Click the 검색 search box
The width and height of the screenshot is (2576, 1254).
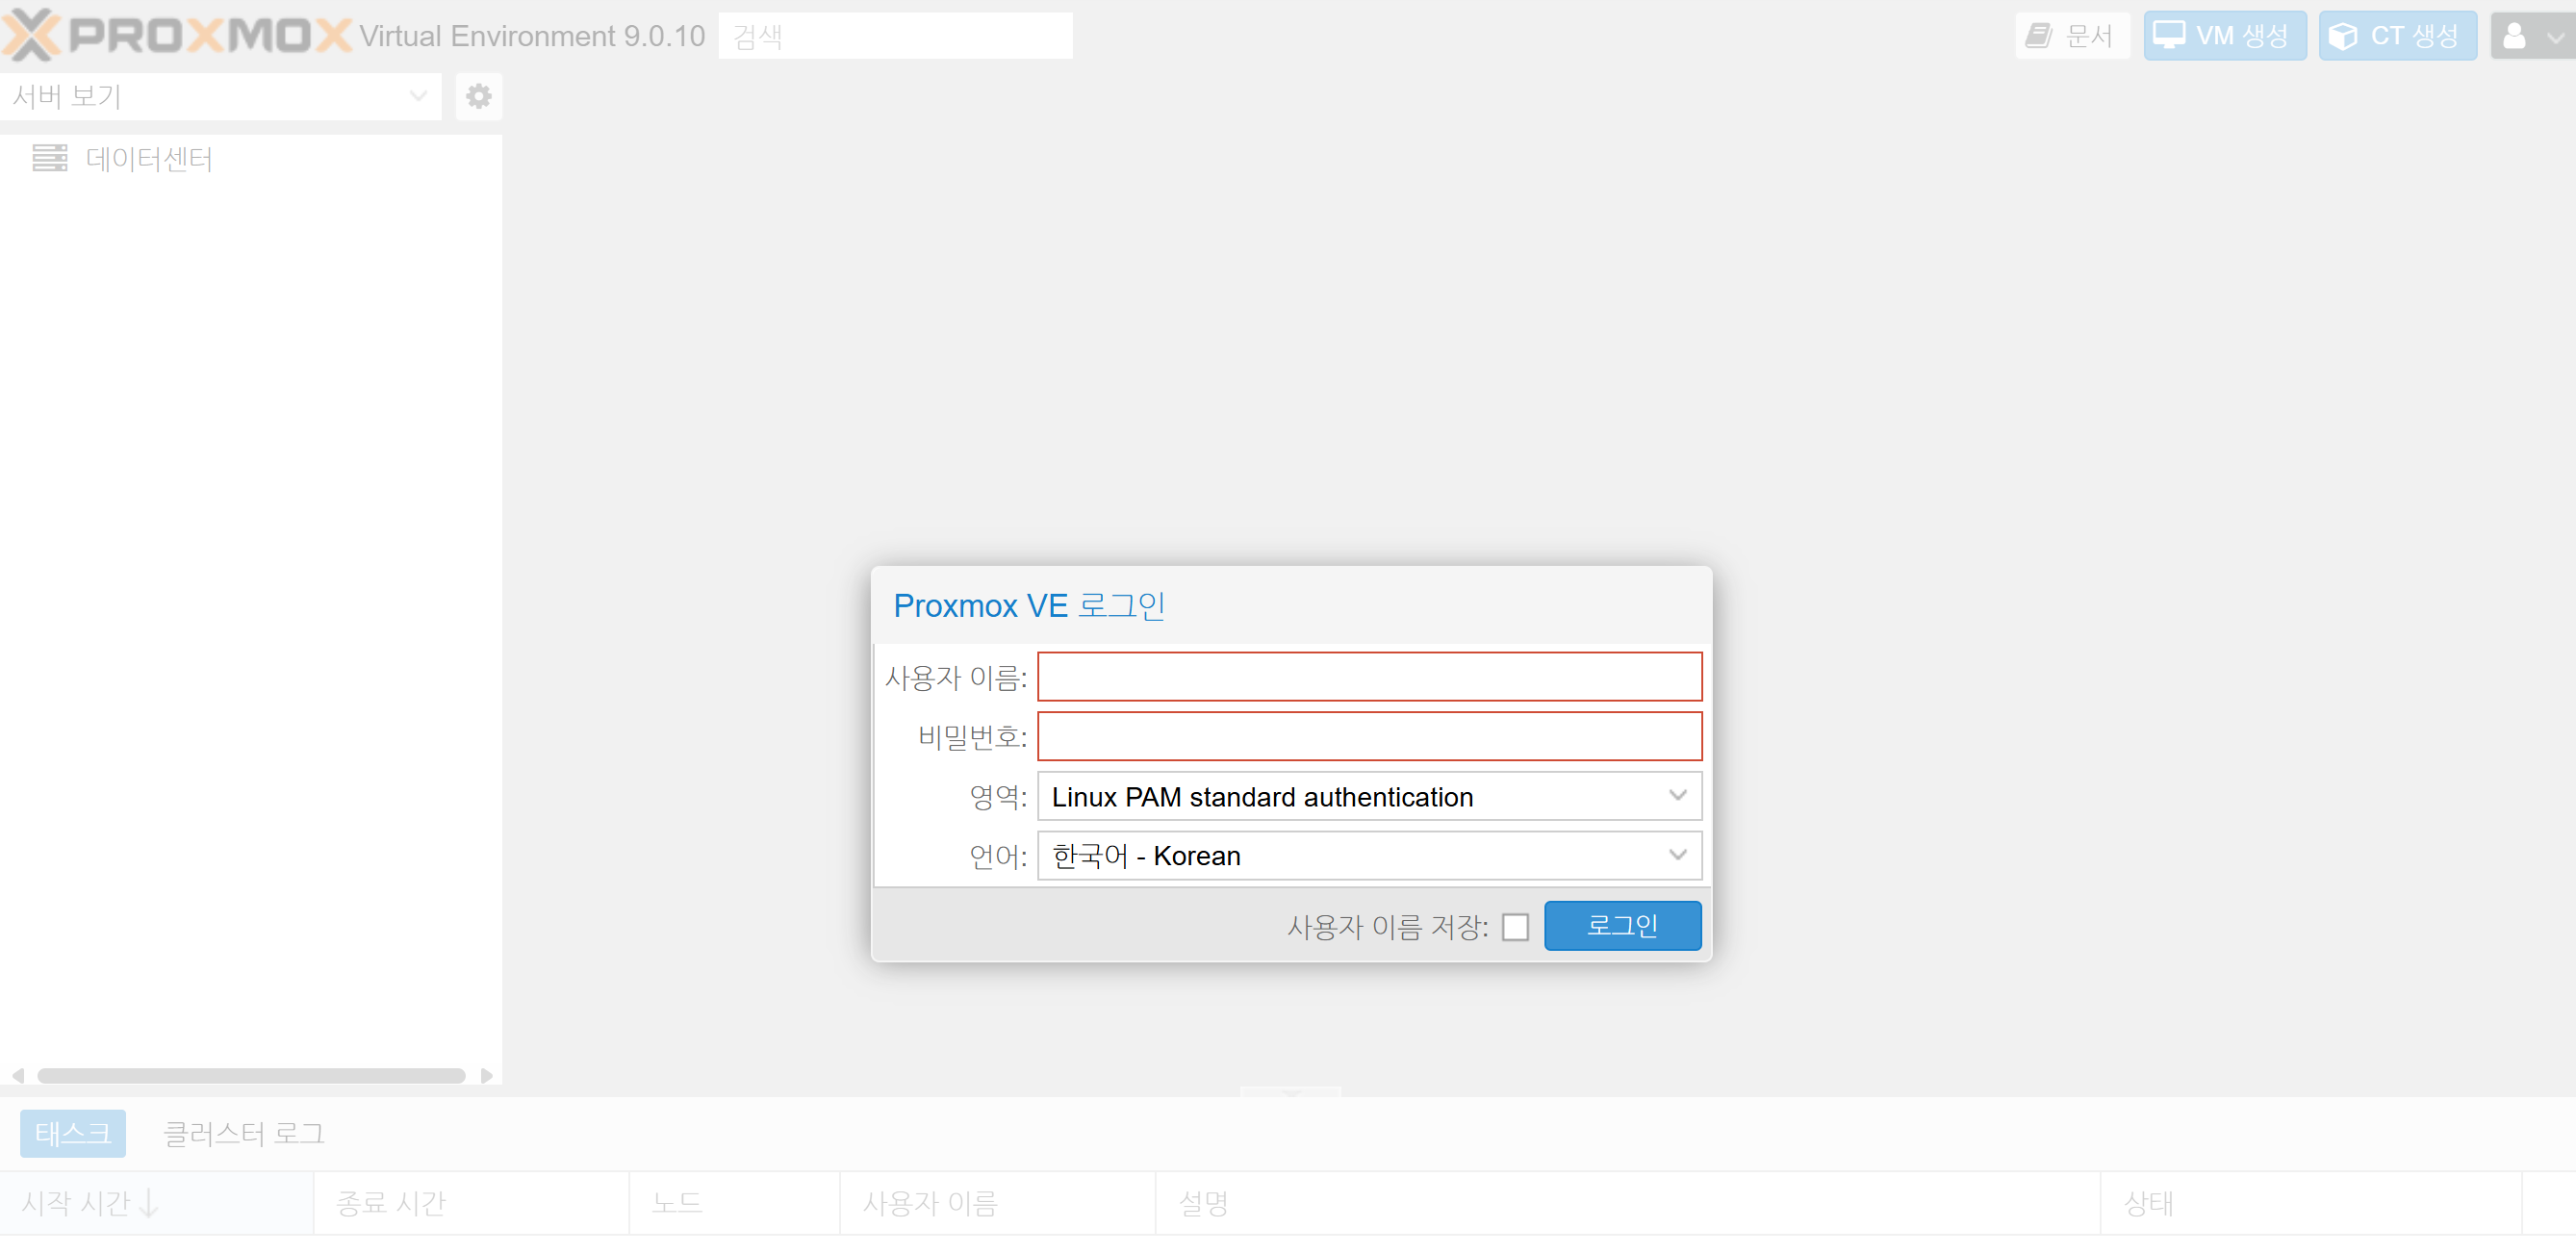(x=894, y=36)
